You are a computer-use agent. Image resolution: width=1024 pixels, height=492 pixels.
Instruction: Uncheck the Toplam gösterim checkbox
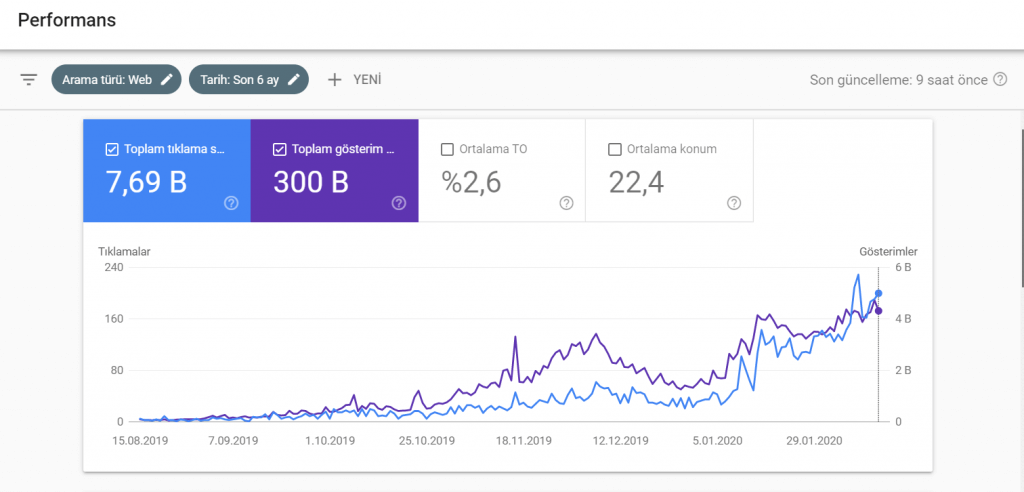[x=280, y=150]
